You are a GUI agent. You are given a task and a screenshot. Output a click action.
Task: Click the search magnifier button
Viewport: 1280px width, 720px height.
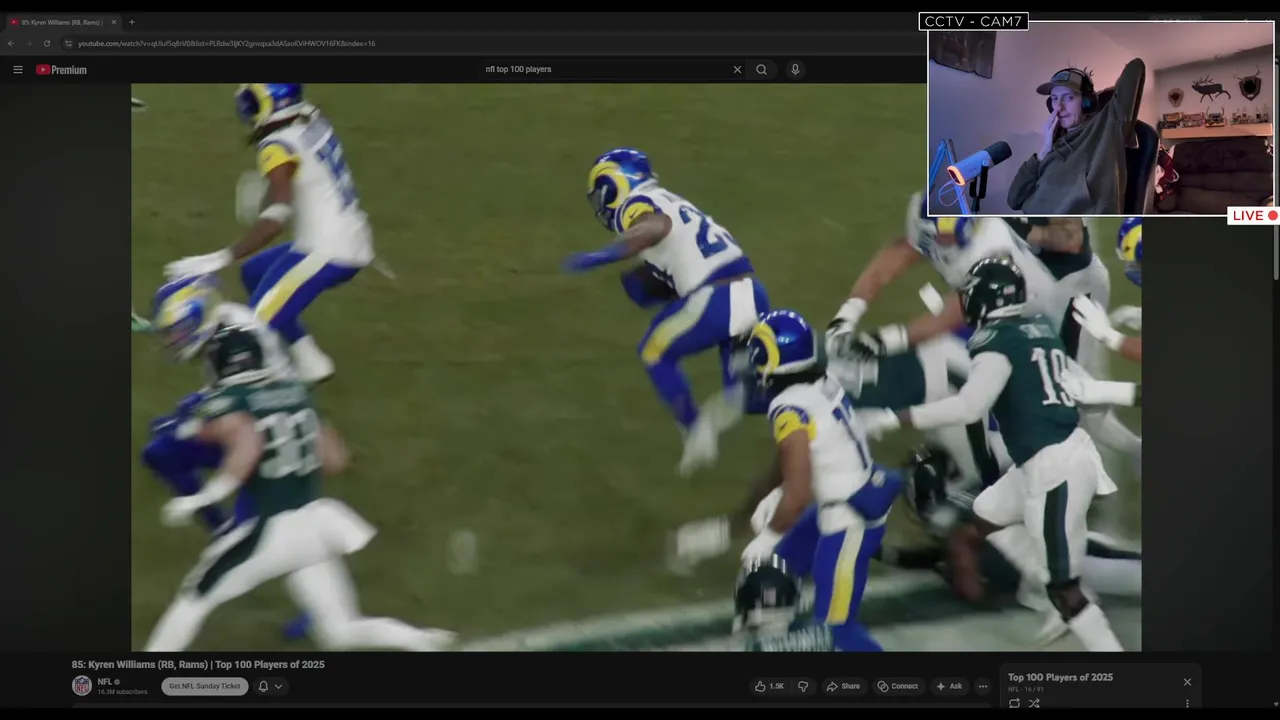click(762, 70)
